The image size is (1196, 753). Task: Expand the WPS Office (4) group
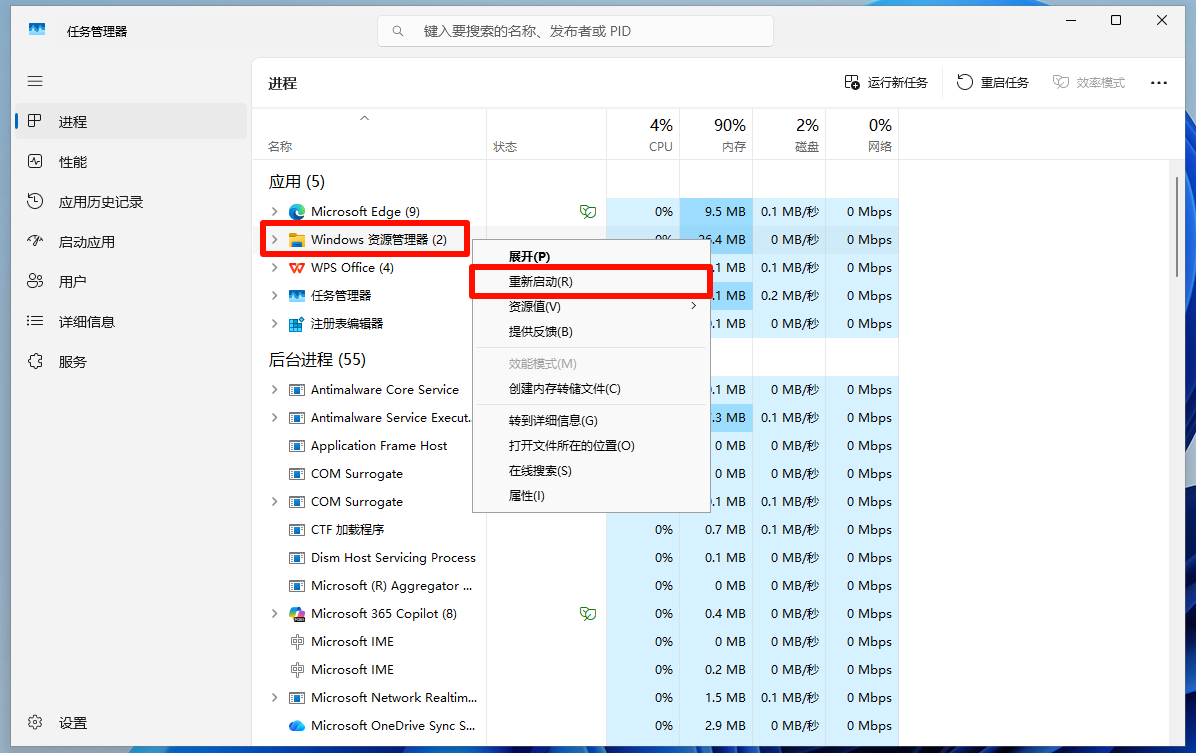(x=275, y=268)
